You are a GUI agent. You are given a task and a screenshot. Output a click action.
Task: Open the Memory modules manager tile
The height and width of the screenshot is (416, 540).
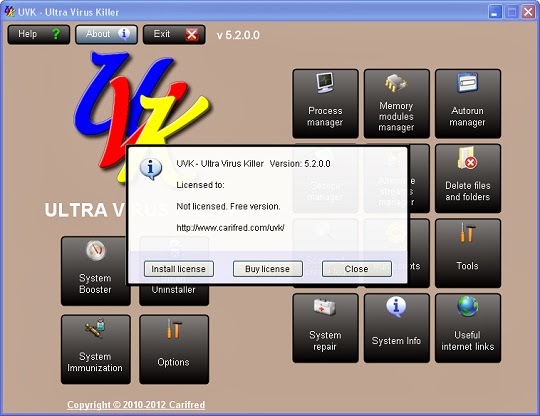coord(396,103)
